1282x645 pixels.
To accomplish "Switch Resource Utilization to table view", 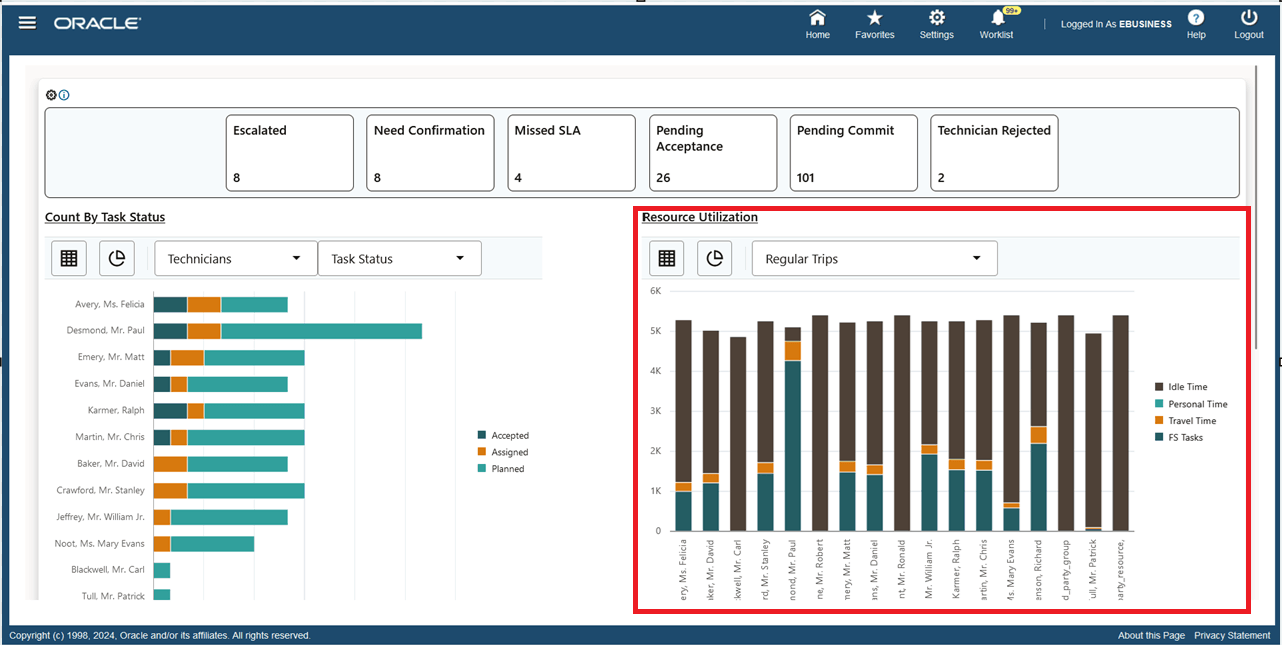I will [x=666, y=258].
